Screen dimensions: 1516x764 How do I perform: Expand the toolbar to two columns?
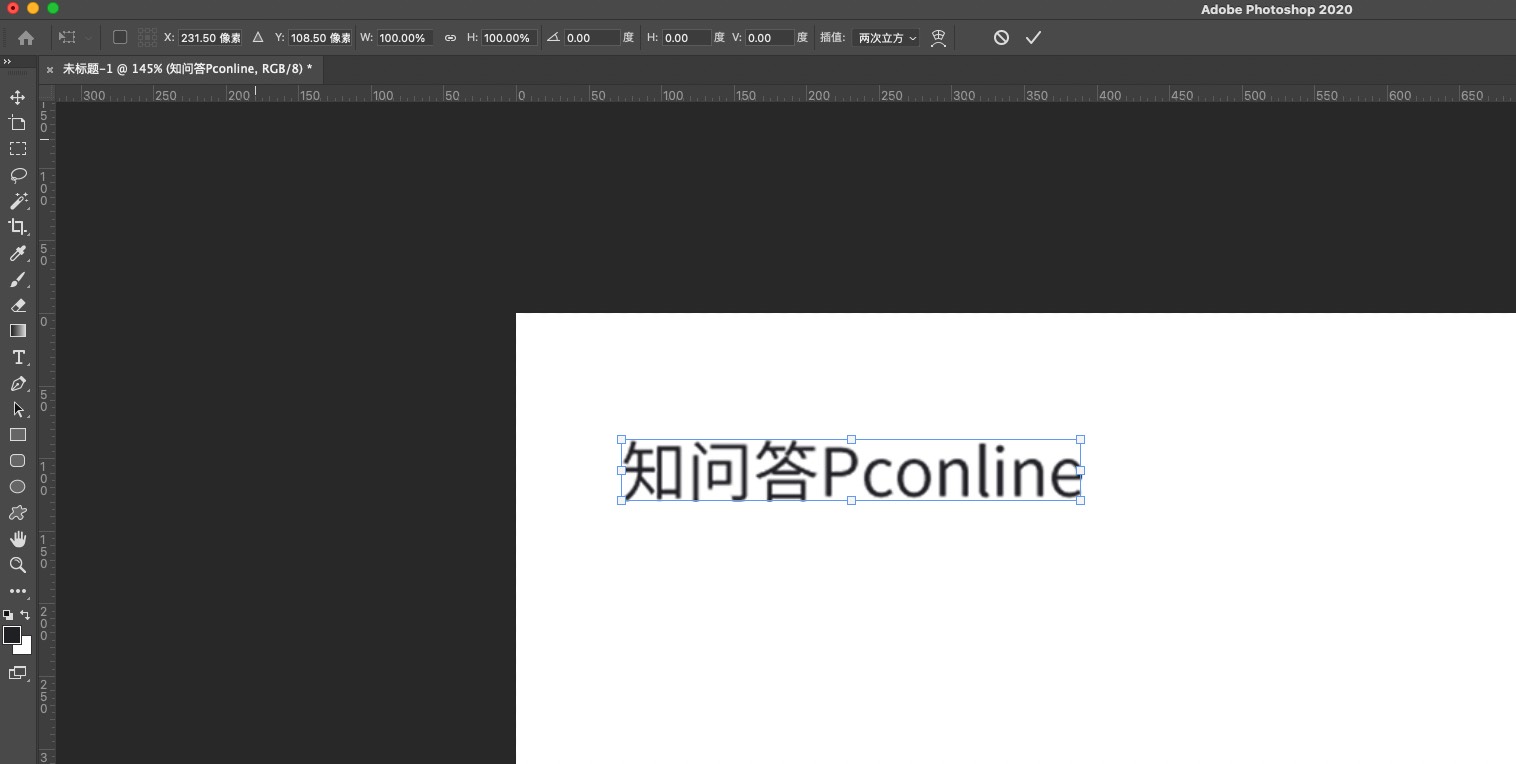[x=7, y=62]
